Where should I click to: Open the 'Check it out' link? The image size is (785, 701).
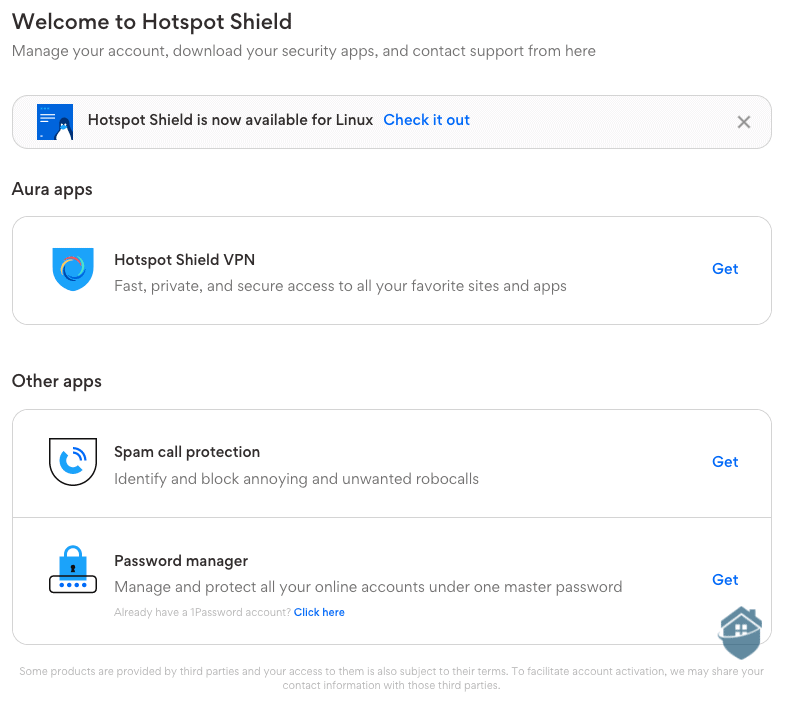426,120
